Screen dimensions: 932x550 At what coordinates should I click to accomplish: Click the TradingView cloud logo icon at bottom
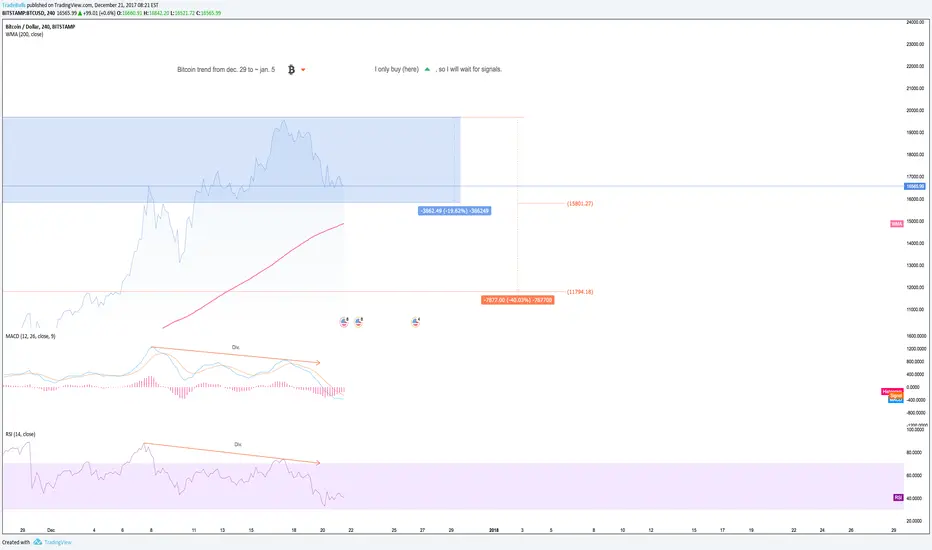point(37,542)
